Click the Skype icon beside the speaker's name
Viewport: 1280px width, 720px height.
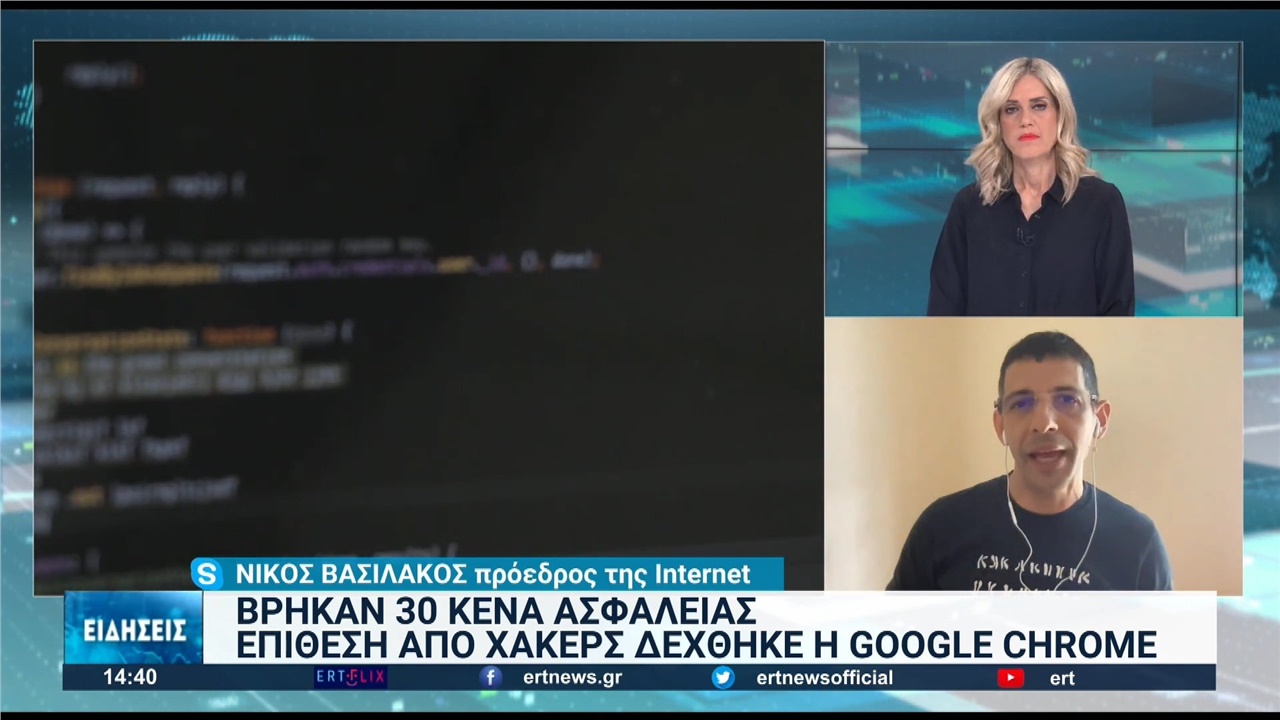coord(207,573)
